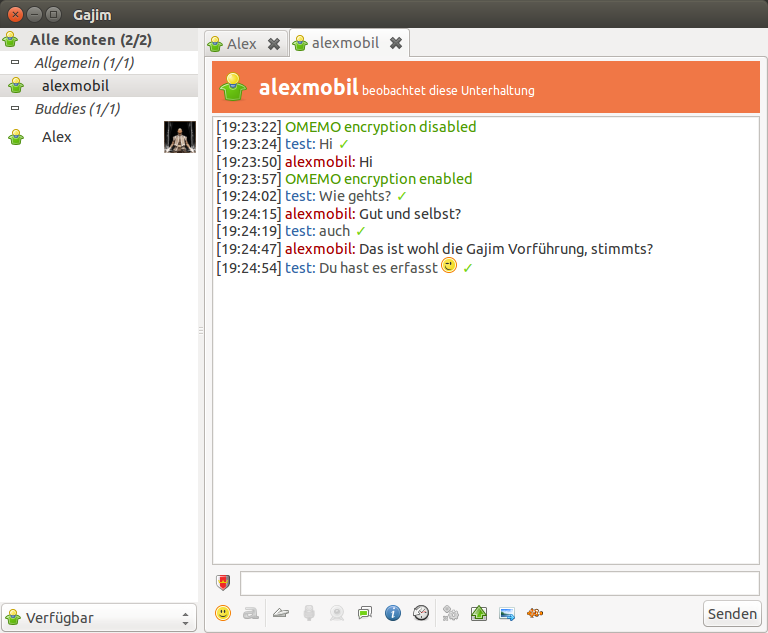Open the emoticon picker smiley icon
The image size is (768, 633).
click(x=223, y=613)
